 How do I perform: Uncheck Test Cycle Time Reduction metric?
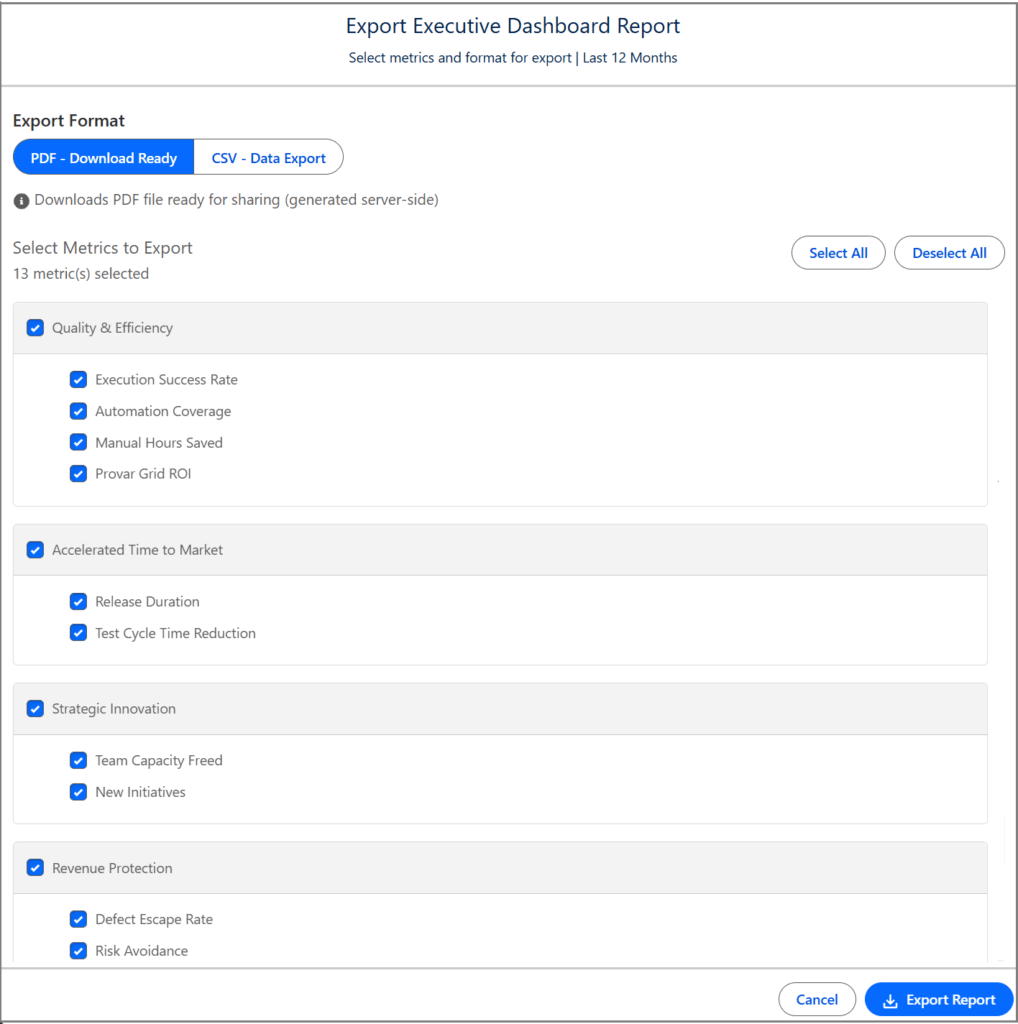(78, 633)
